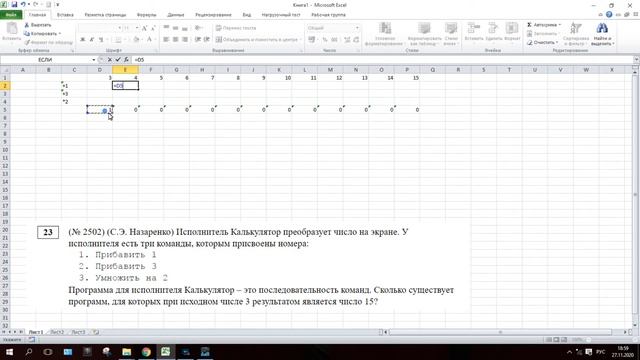Decrease font size with small A icon
Screen dimensions: 640x360
(x=153, y=28)
